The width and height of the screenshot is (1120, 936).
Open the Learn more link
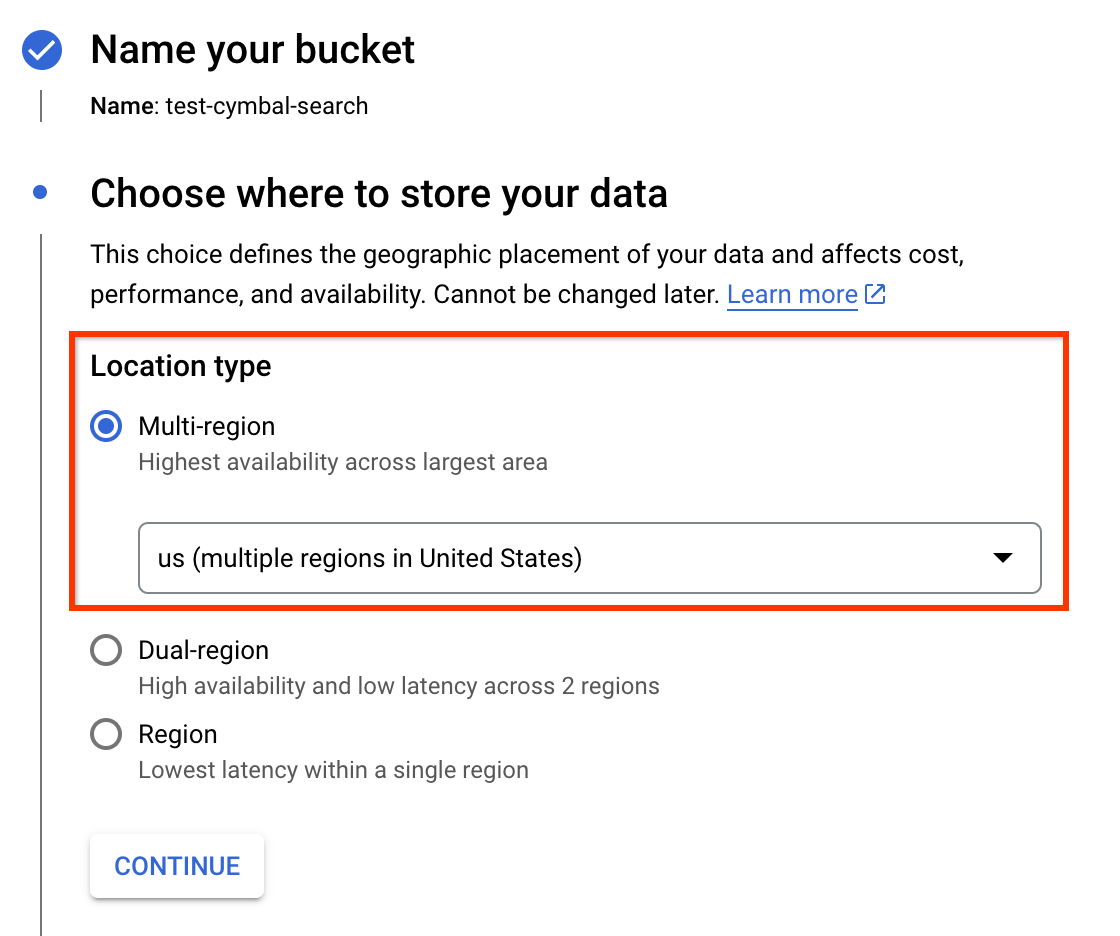click(791, 294)
